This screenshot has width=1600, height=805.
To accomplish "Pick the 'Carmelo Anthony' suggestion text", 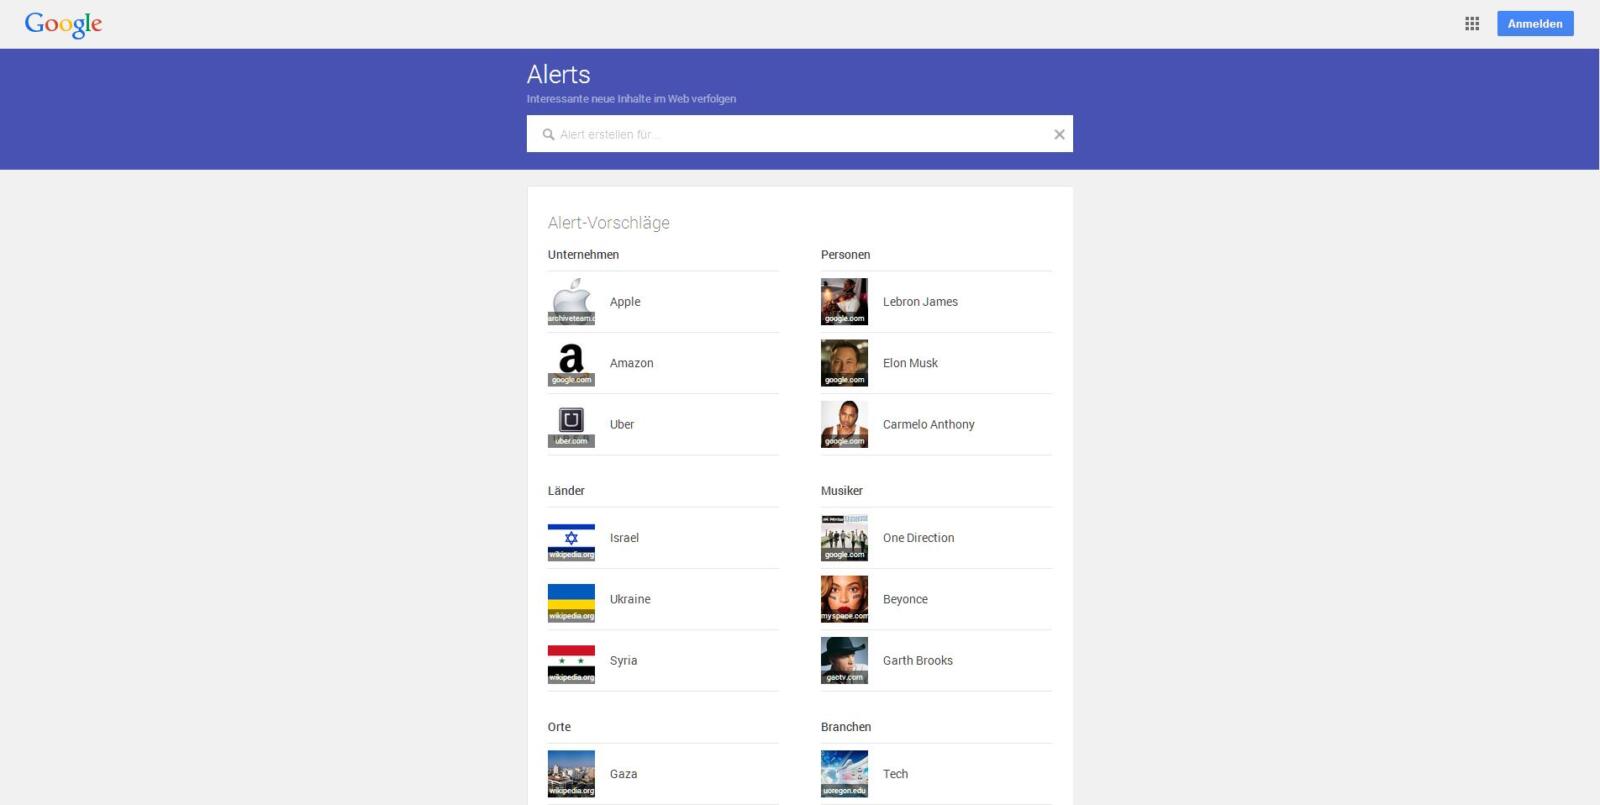I will (x=928, y=424).
